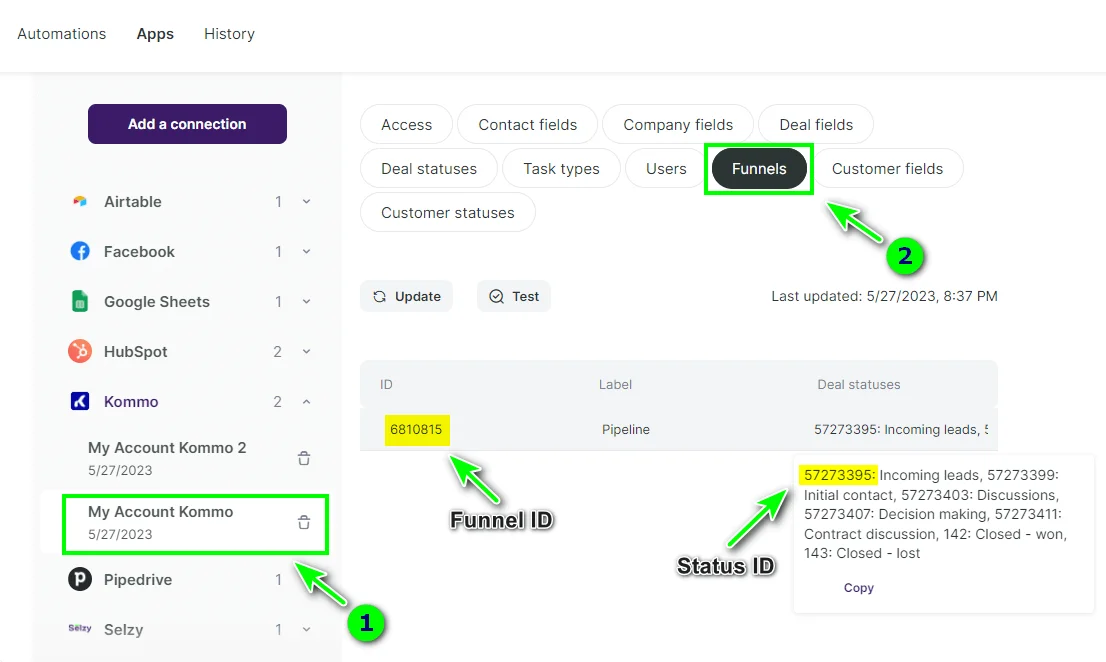
Task: Select the Airtable app icon
Action: pos(80,201)
